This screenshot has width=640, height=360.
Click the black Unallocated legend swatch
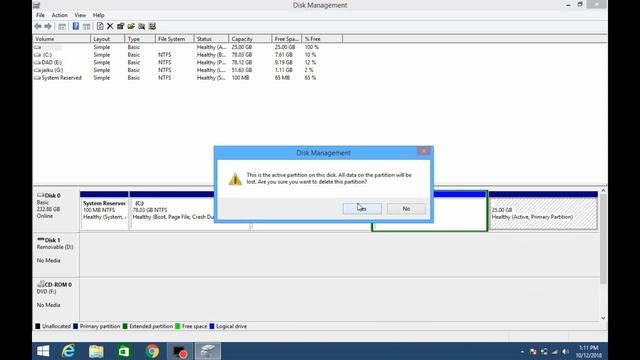38,326
